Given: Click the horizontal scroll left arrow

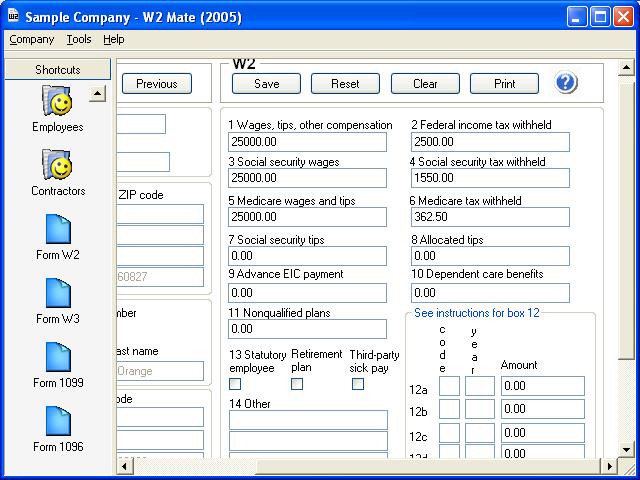Looking at the screenshot, I should [125, 466].
